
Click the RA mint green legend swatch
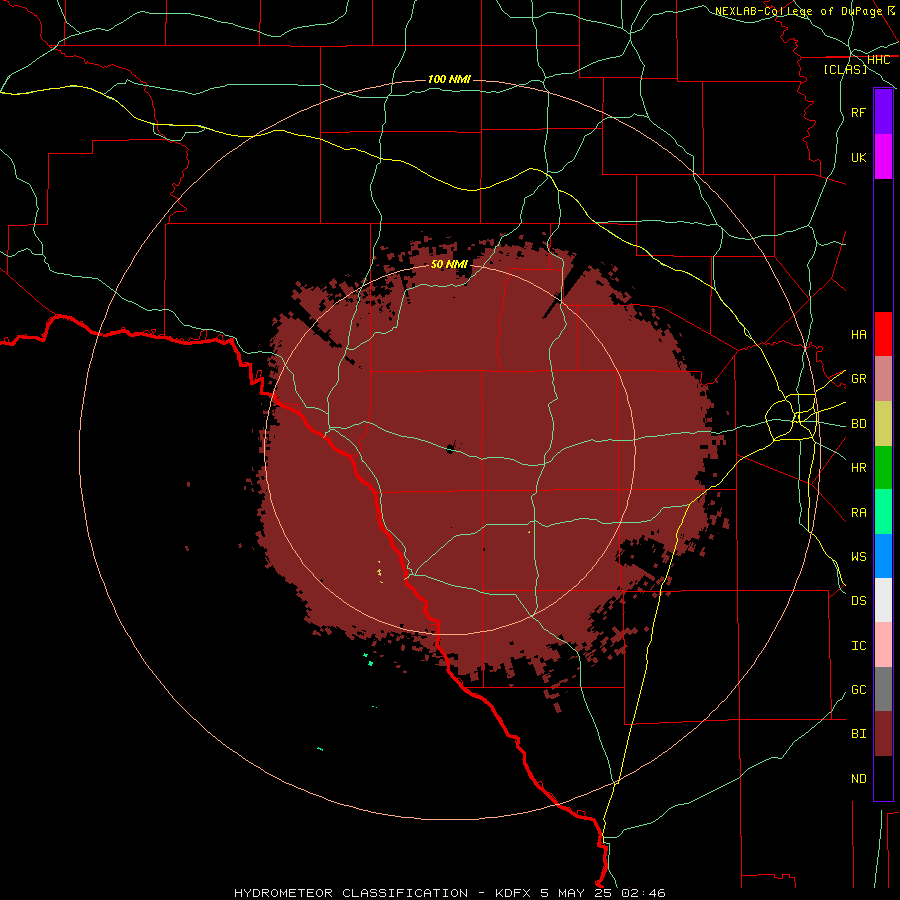tap(883, 512)
